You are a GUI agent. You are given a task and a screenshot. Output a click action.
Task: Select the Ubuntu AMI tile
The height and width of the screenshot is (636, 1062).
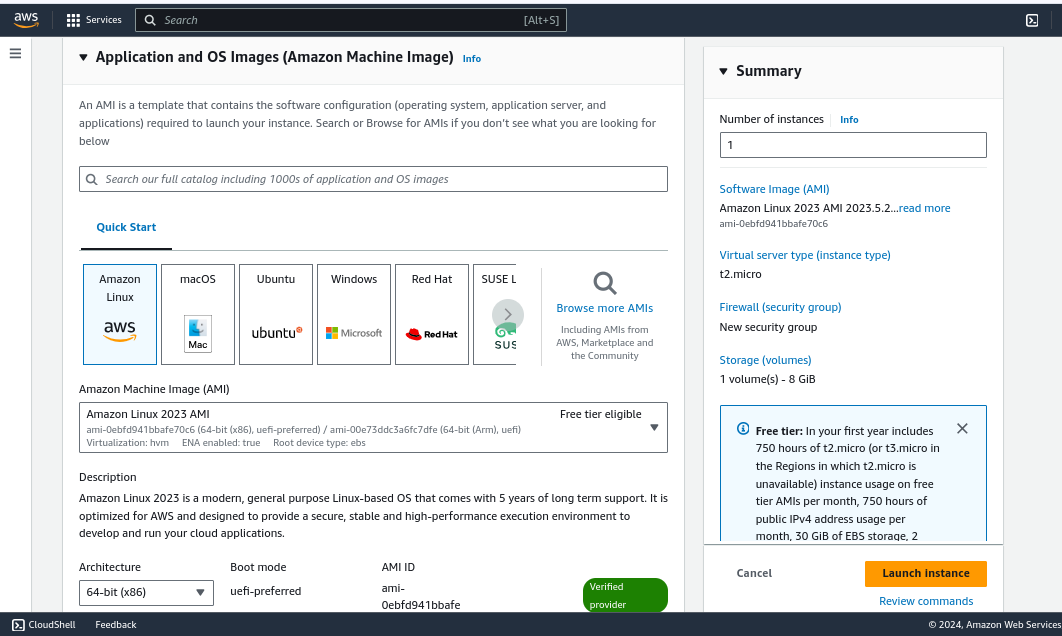pos(276,314)
